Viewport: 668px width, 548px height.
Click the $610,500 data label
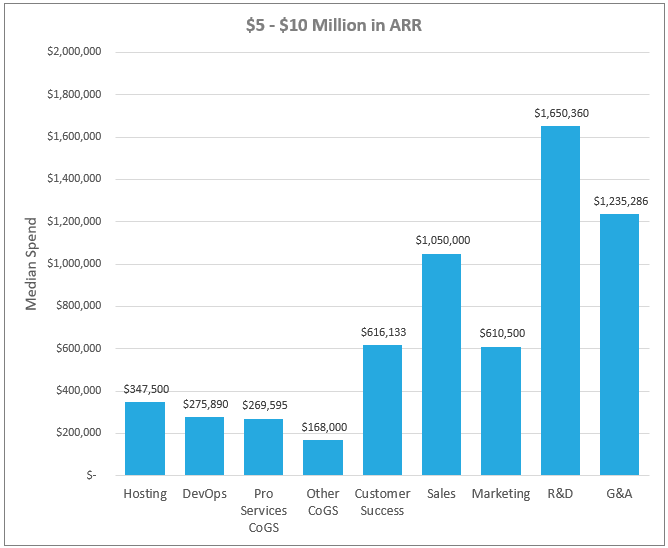502,333
